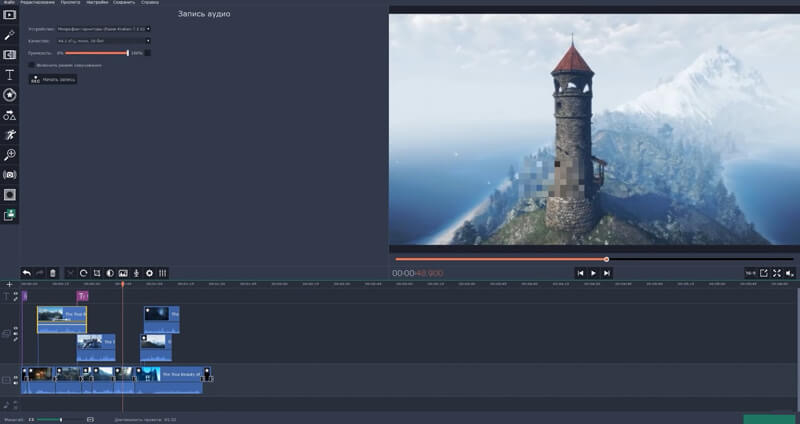The height and width of the screenshot is (424, 800).
Task: Zoom out timeline with the minus icon
Action: (31, 419)
